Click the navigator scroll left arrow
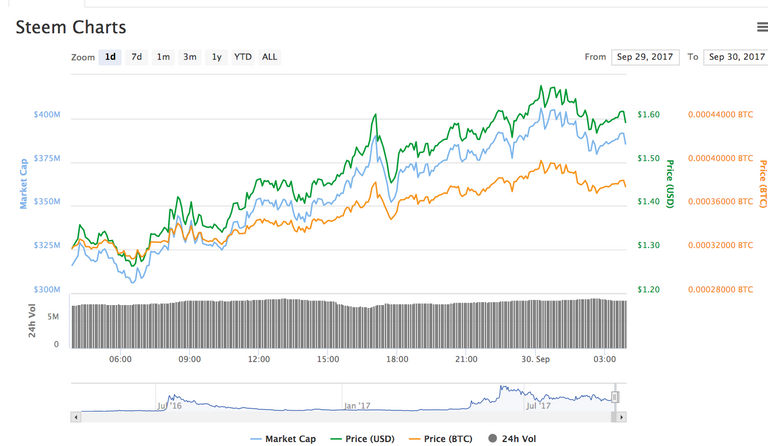This screenshot has height=446, width=768. pyautogui.click(x=75, y=417)
